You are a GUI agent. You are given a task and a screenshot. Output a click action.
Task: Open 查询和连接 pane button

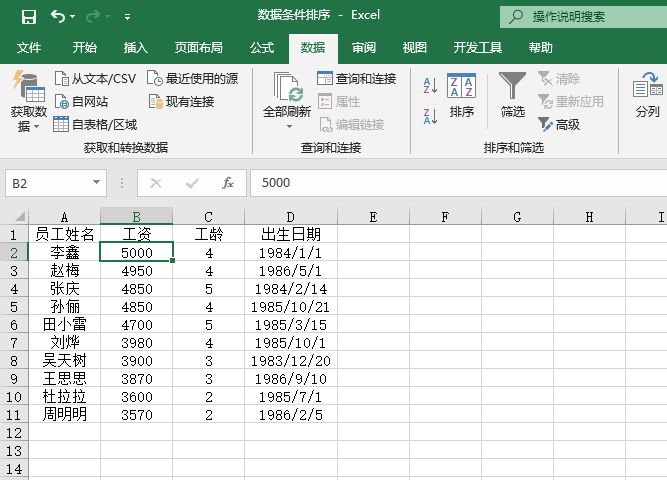[357, 79]
